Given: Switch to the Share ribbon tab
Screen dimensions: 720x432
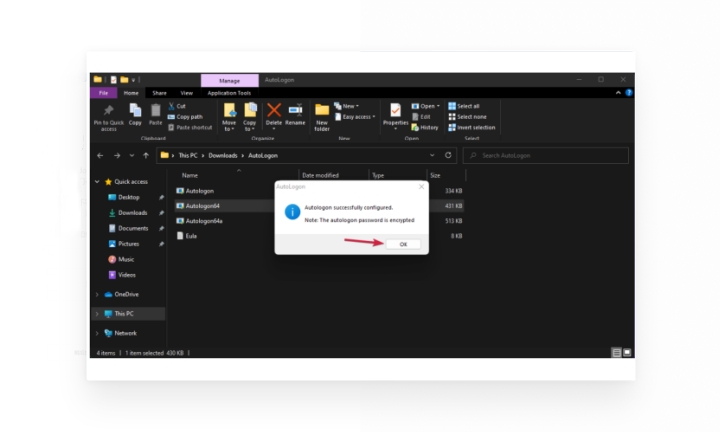Looking at the screenshot, I should 159,93.
